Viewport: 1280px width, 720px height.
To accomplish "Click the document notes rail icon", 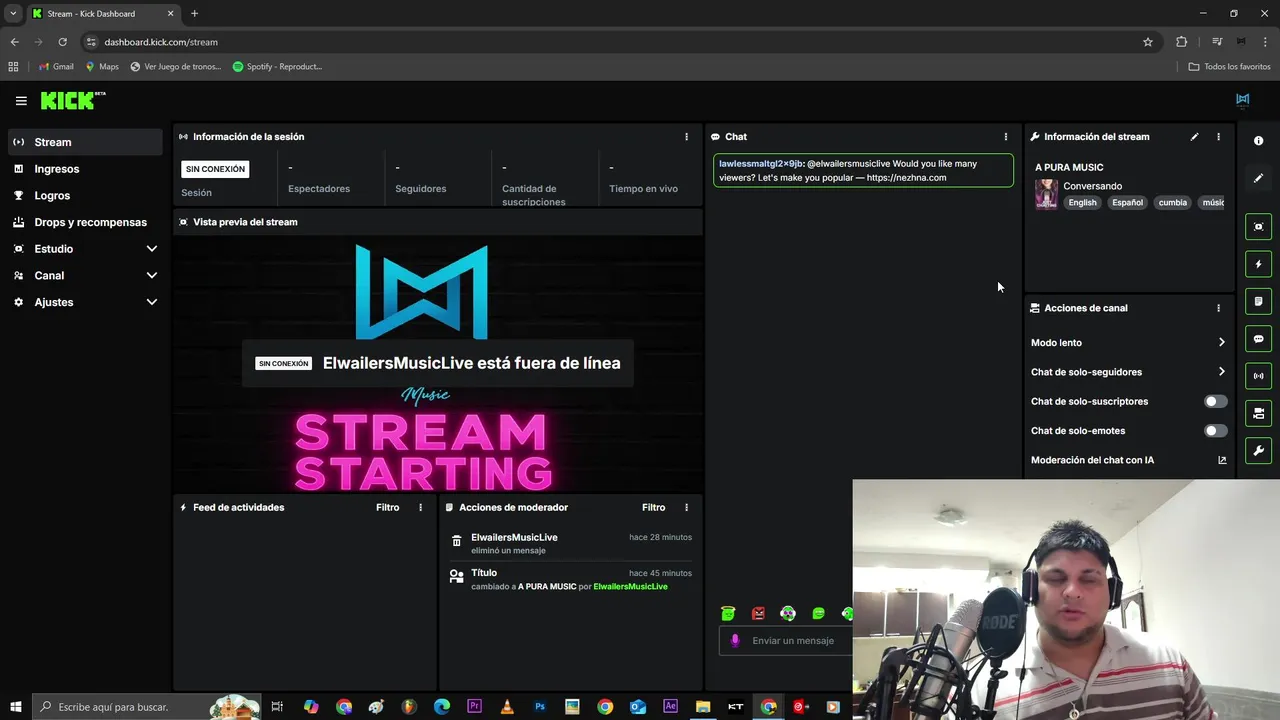I will click(x=1258, y=301).
